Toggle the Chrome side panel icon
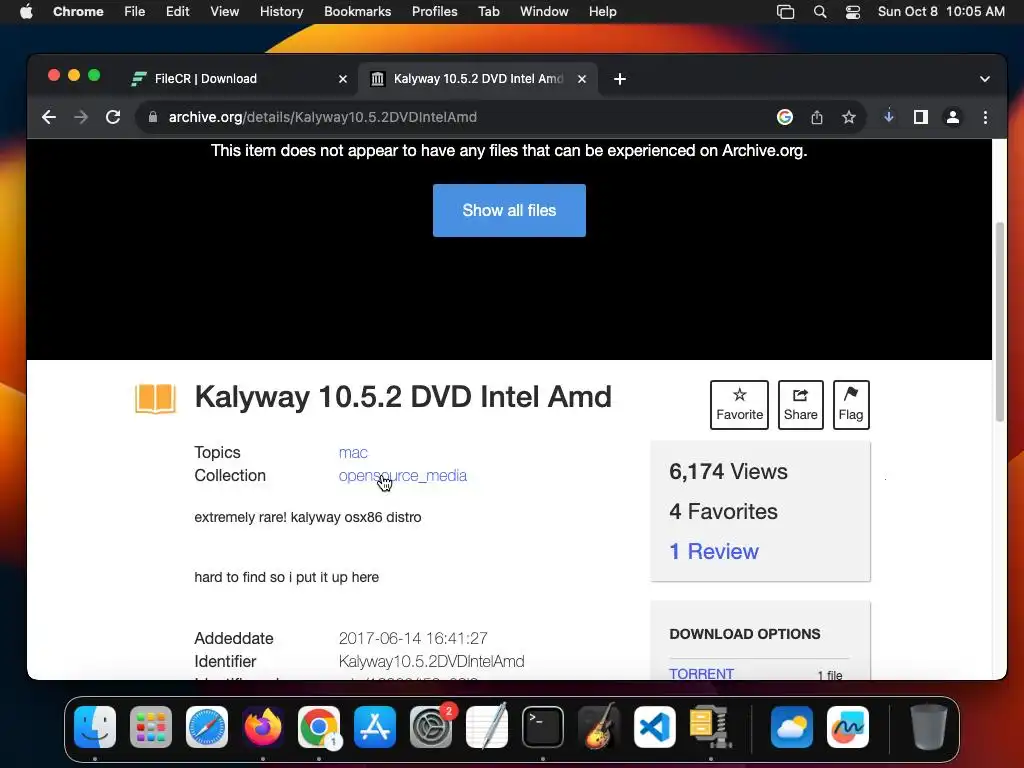1024x768 pixels. [x=921, y=118]
